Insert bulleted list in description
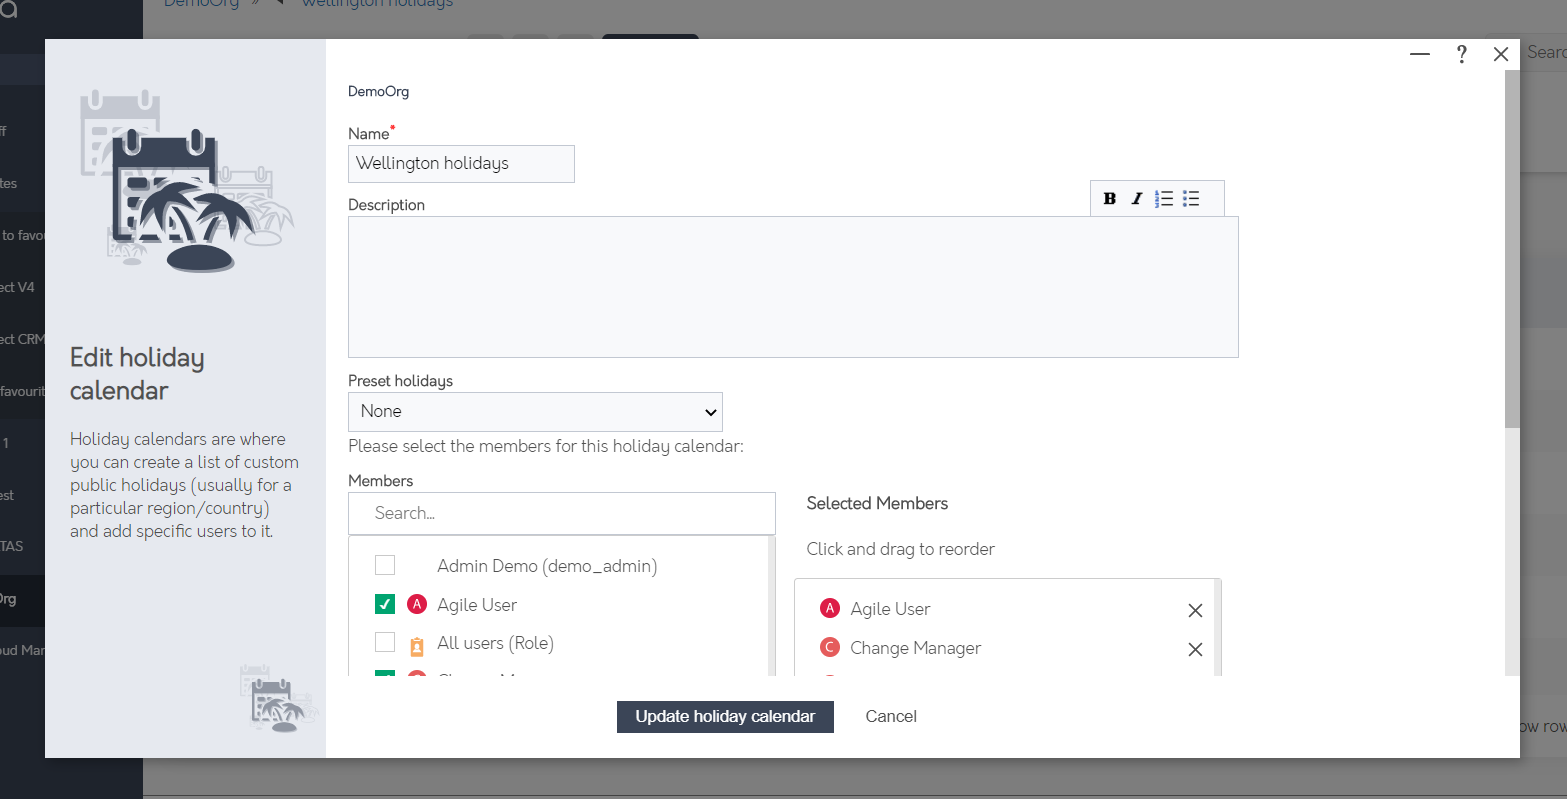 coord(1191,199)
